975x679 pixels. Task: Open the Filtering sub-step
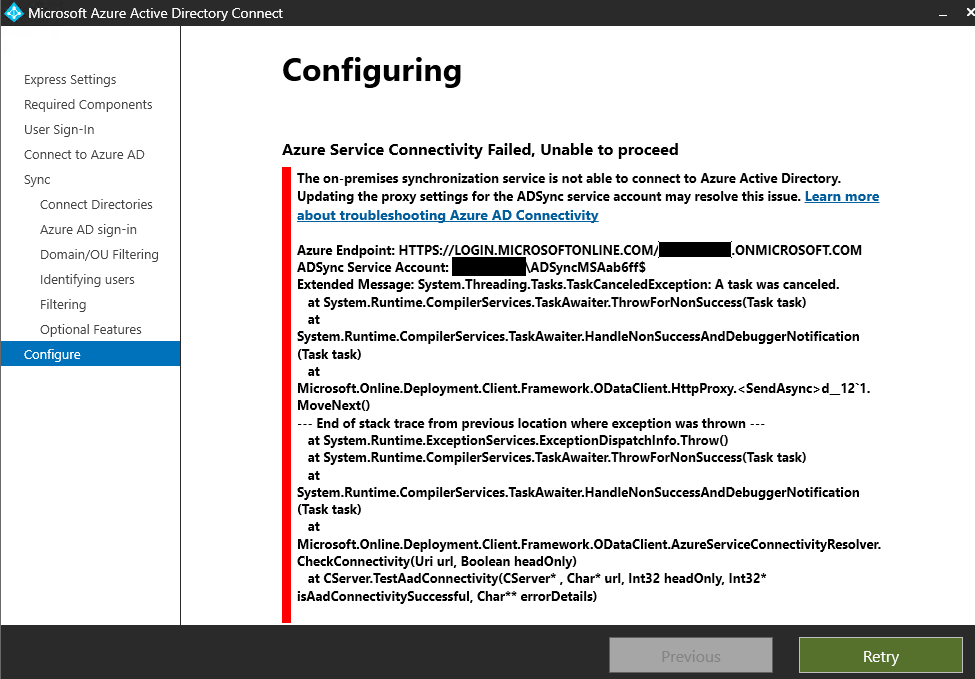click(x=63, y=304)
